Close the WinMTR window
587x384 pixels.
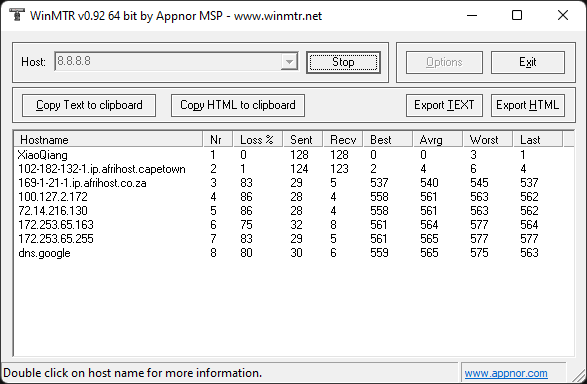563,15
